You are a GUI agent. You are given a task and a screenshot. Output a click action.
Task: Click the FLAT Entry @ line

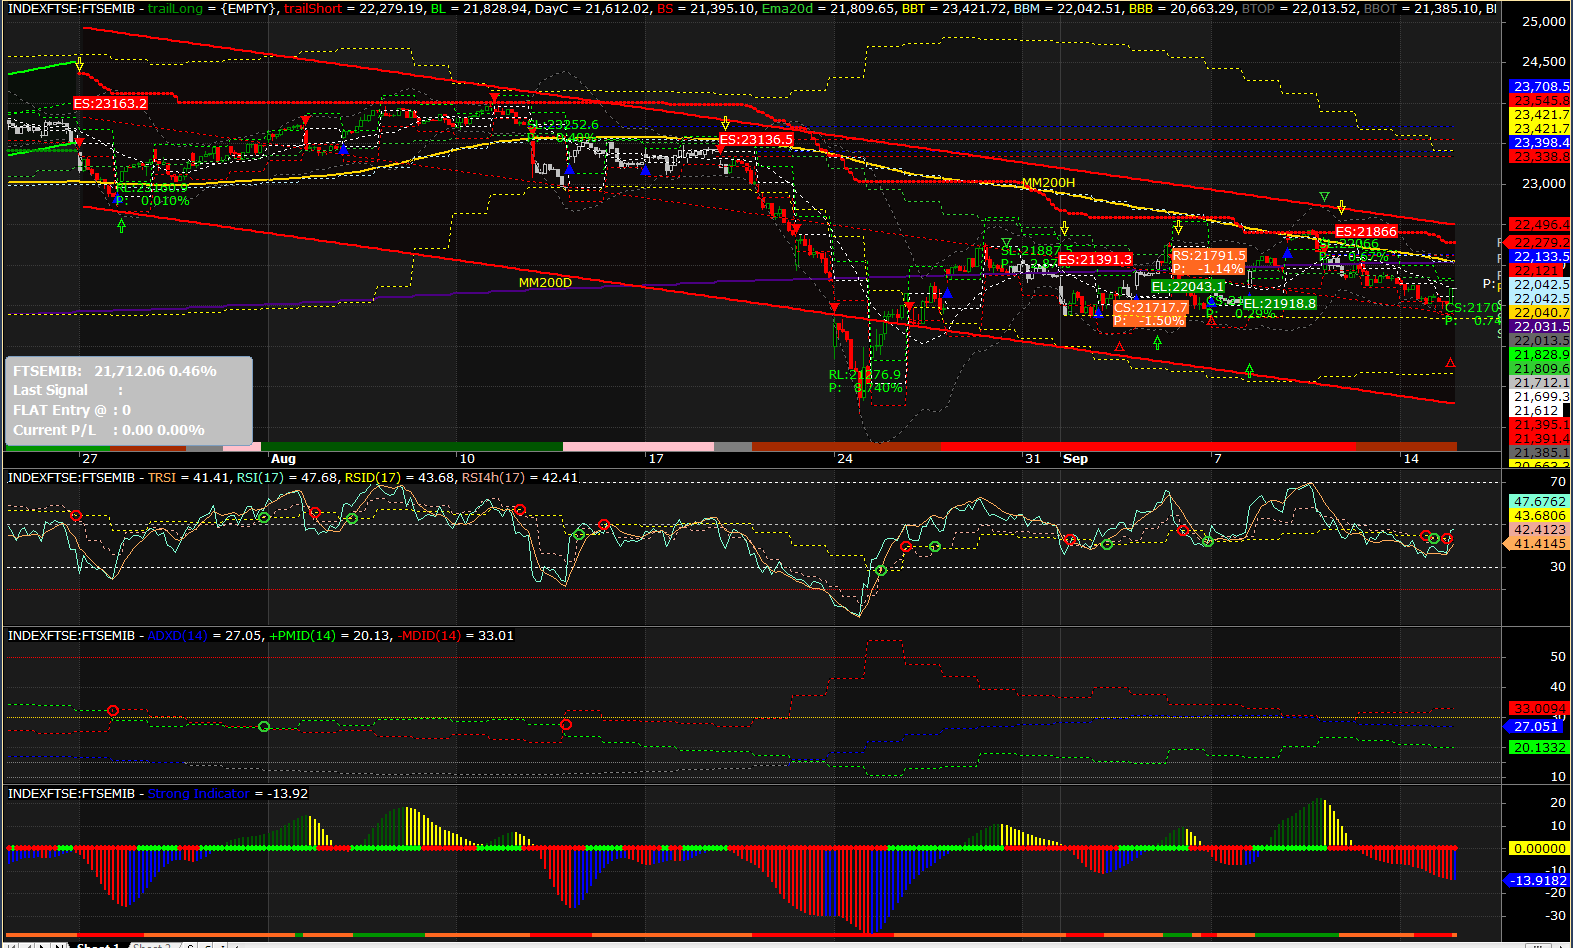click(72, 410)
